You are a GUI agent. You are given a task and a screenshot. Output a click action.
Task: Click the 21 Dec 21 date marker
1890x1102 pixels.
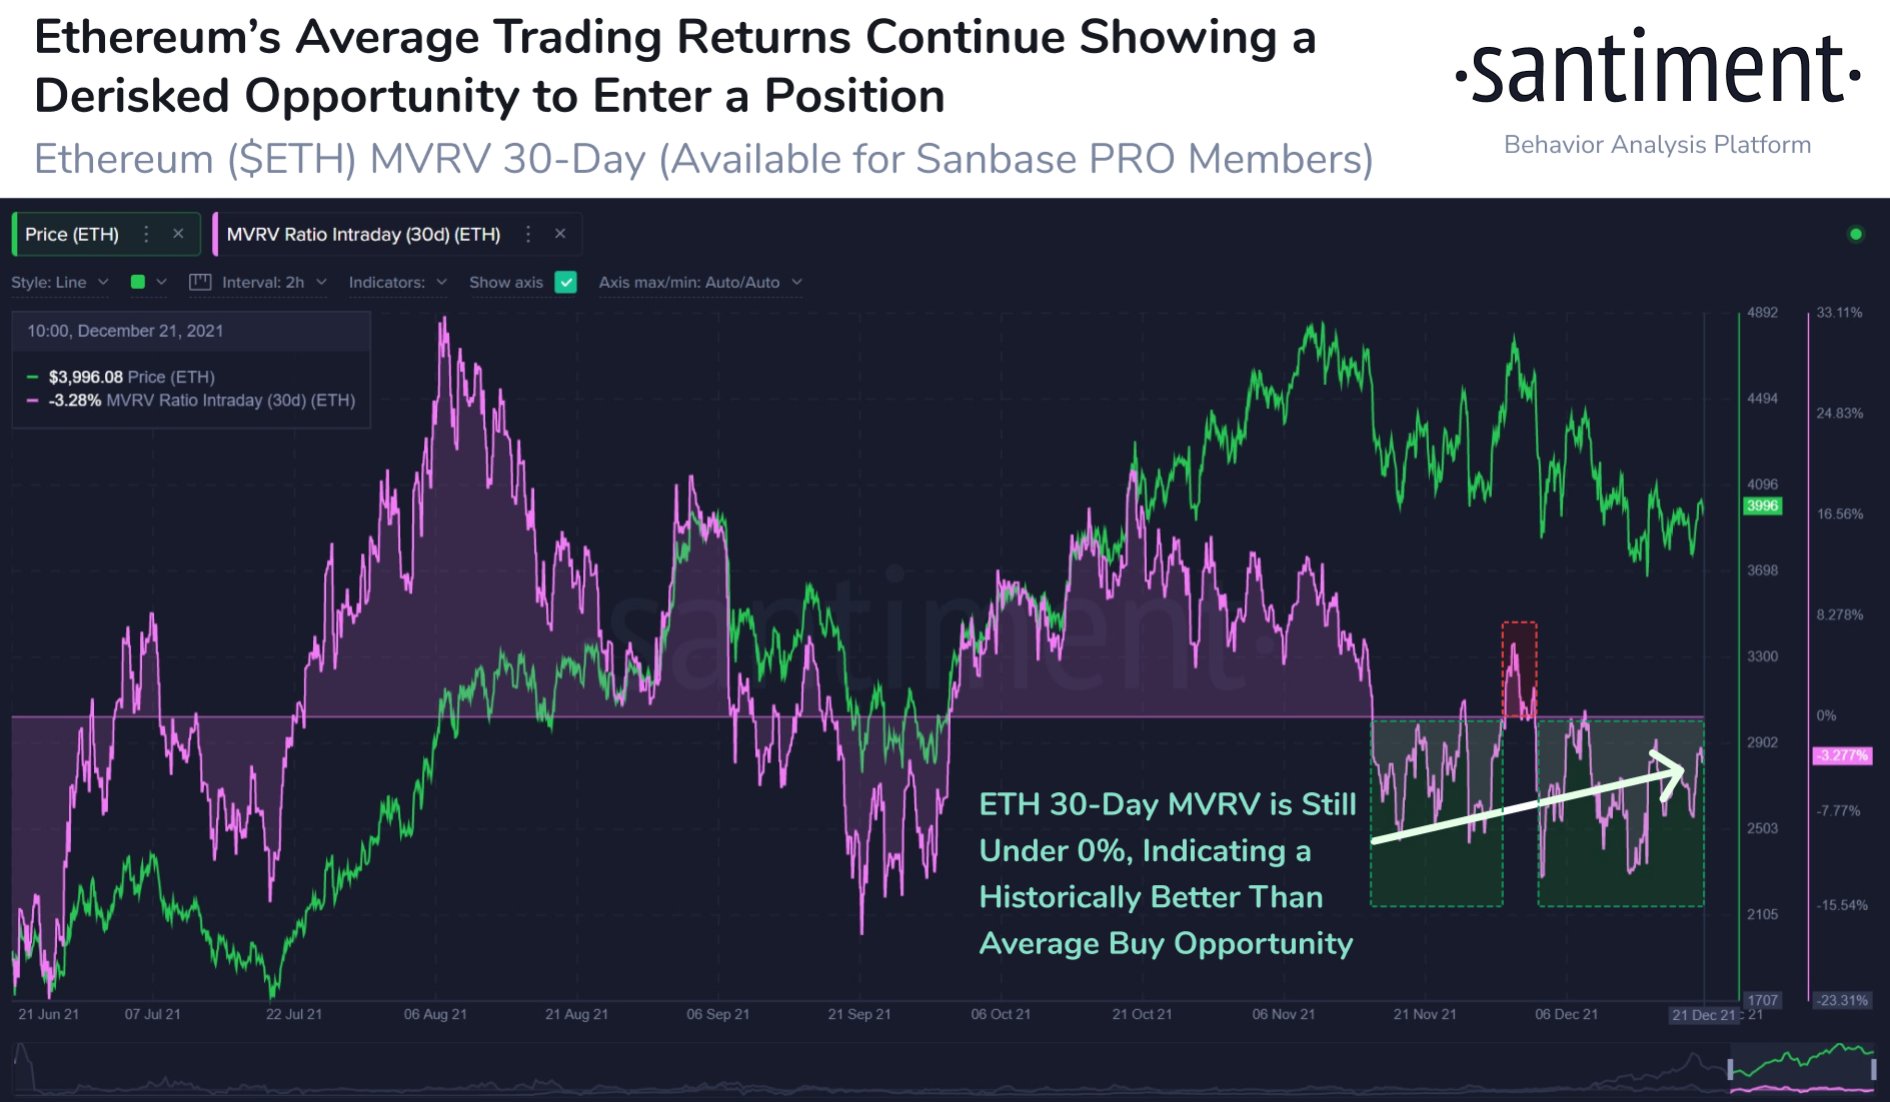pos(1704,1014)
